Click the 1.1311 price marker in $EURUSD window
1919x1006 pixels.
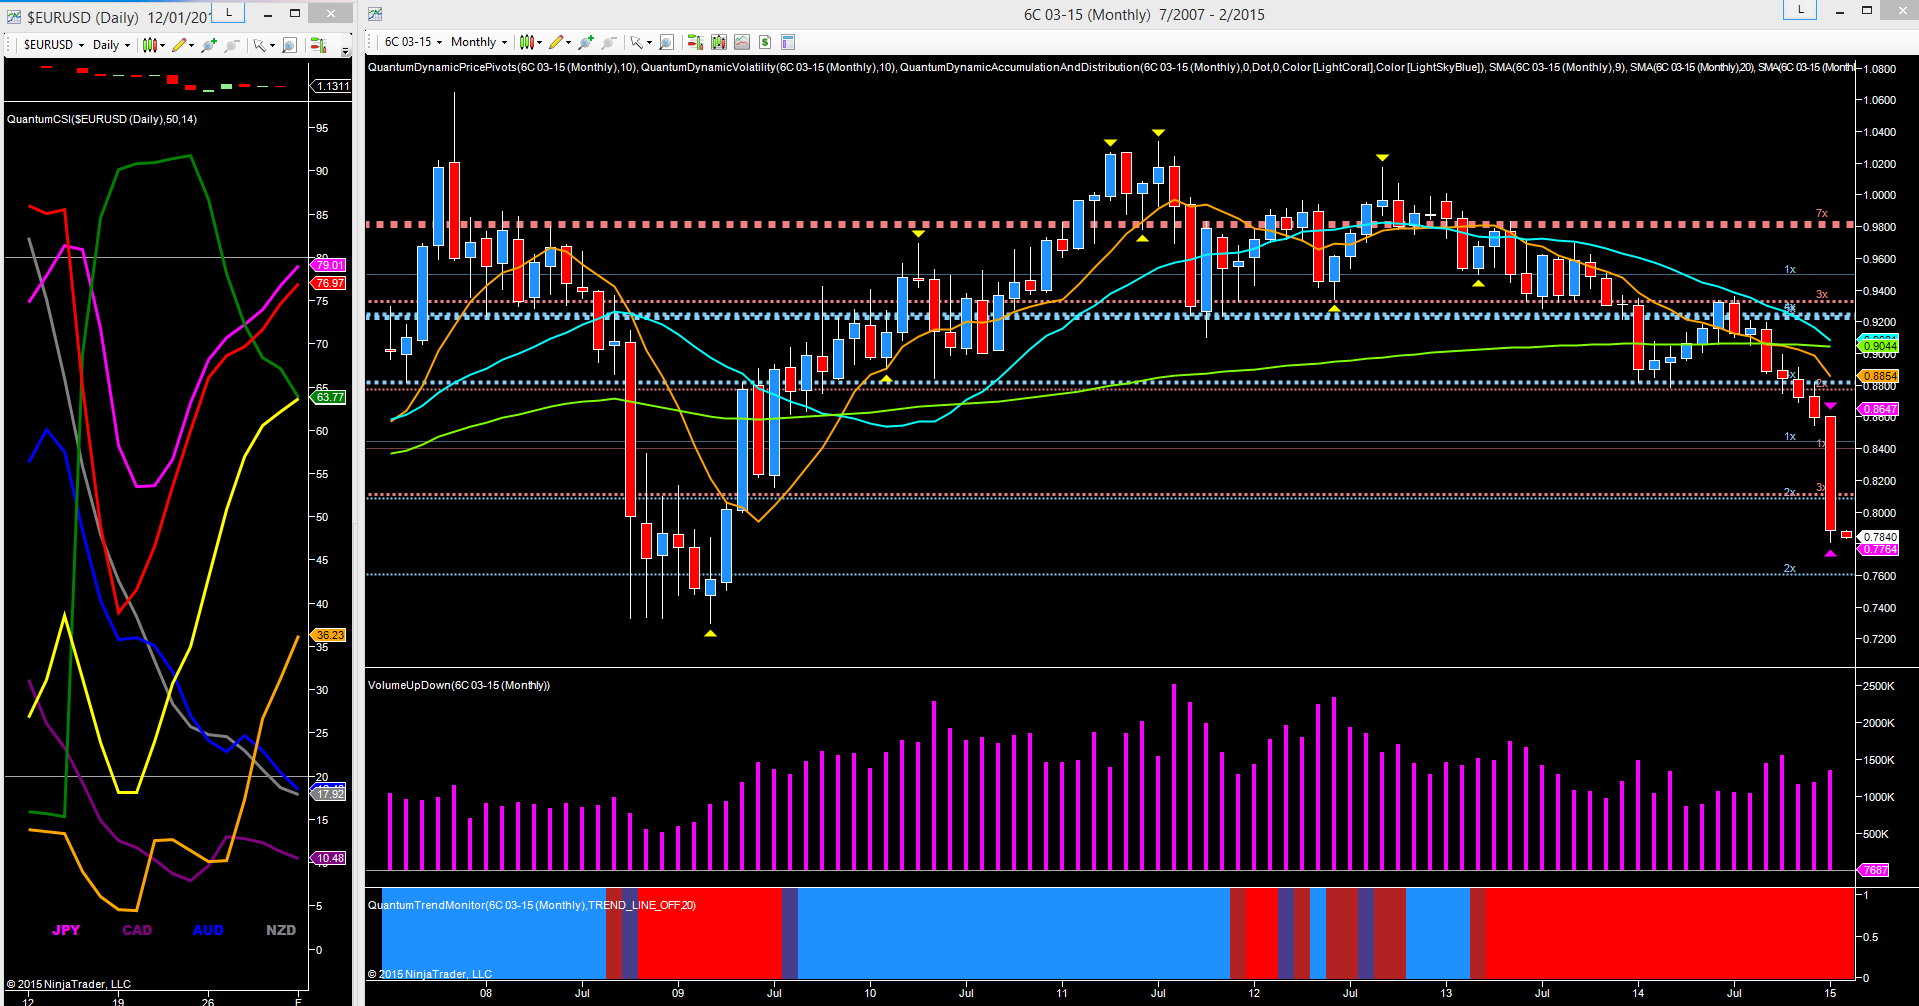tap(331, 86)
